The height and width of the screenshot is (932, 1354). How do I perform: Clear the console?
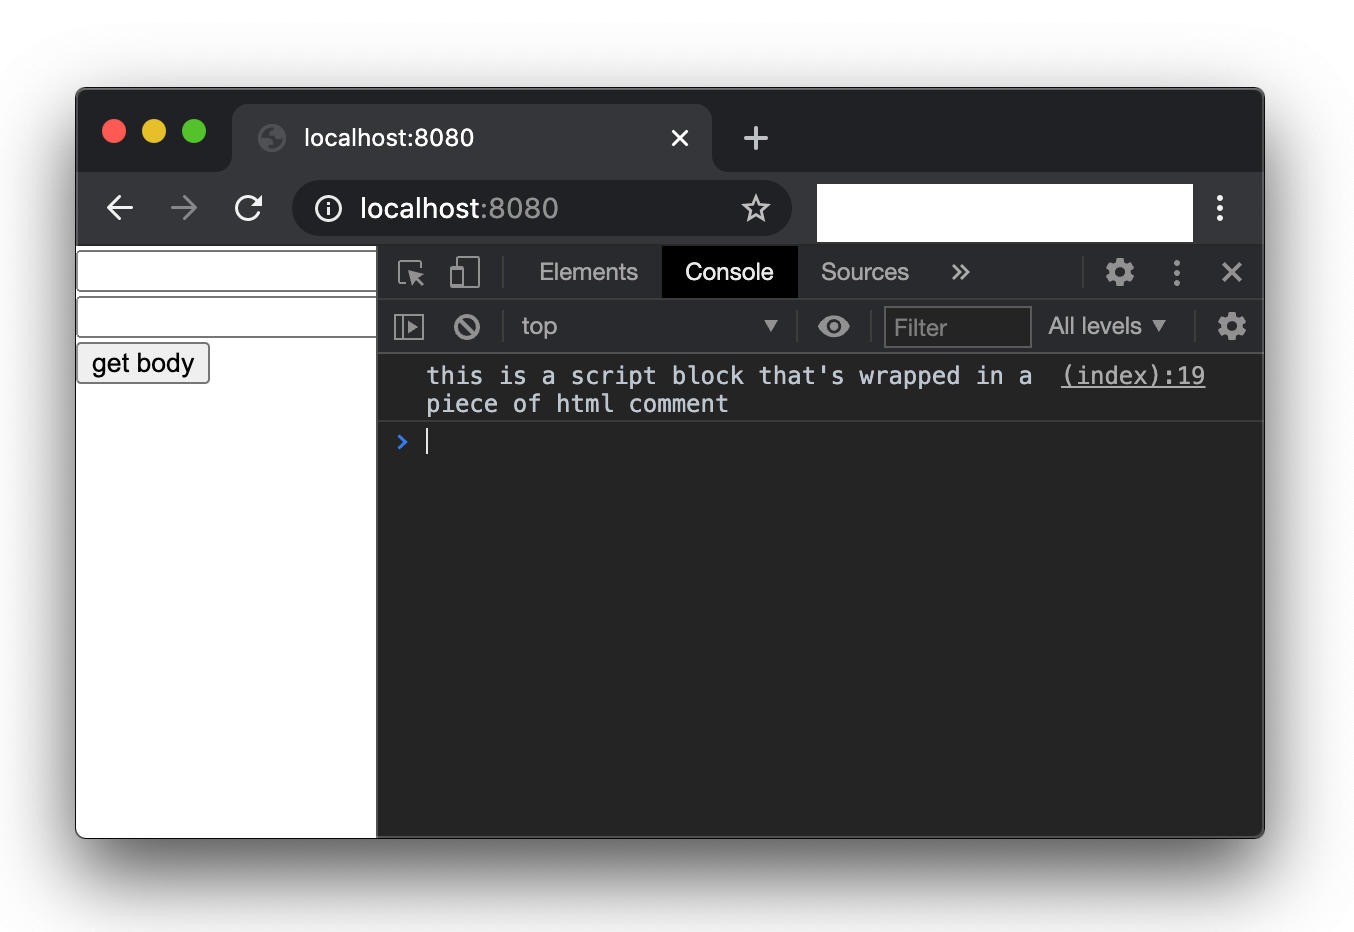[x=467, y=327]
